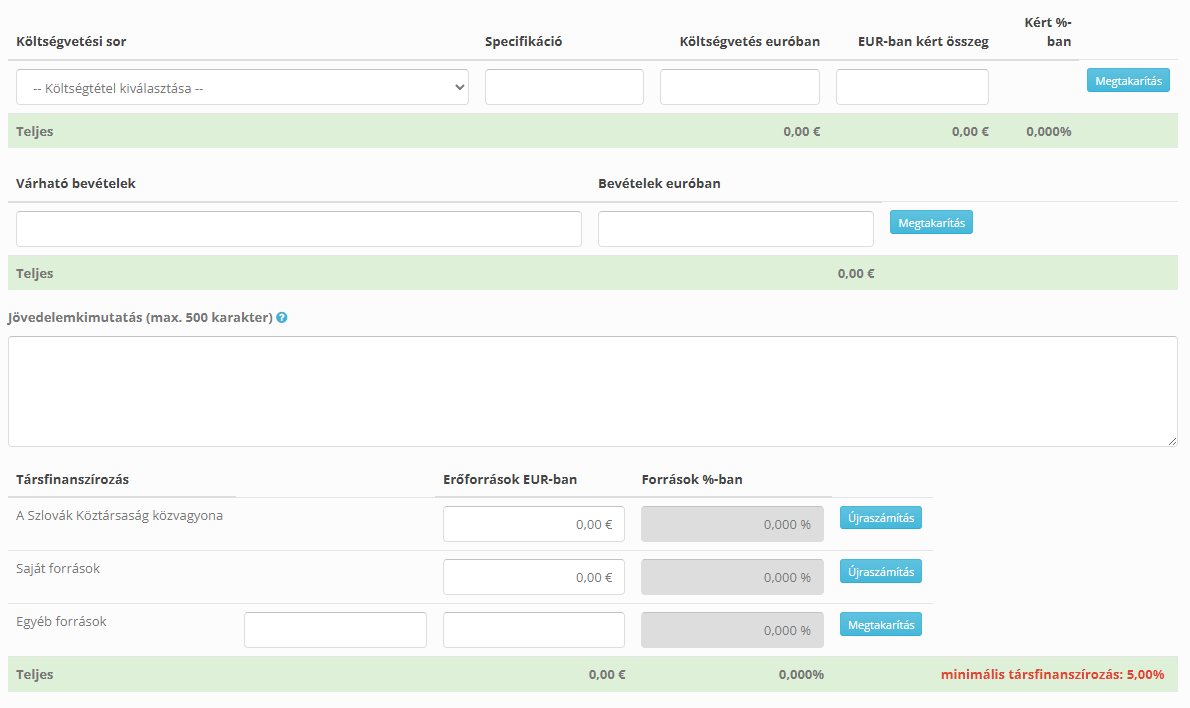Click the EUR-ban kért összeg field
Screen dimensions: 1190x708
912,87
